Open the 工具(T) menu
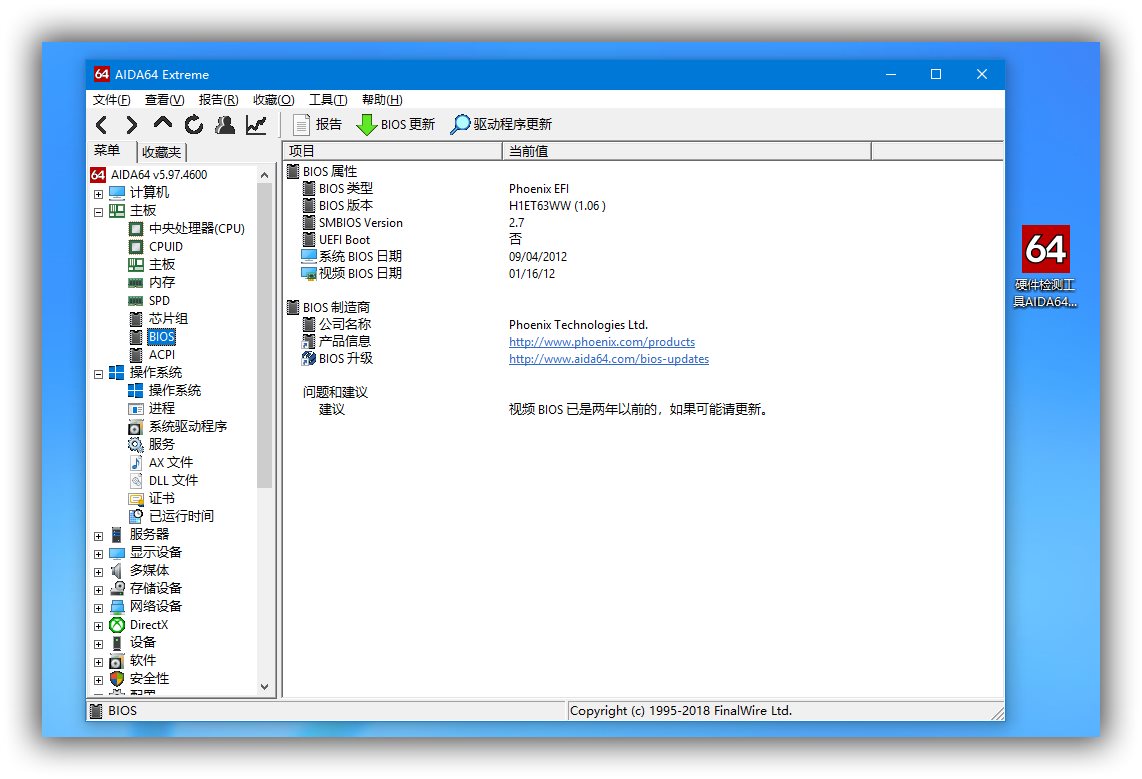 click(x=328, y=100)
